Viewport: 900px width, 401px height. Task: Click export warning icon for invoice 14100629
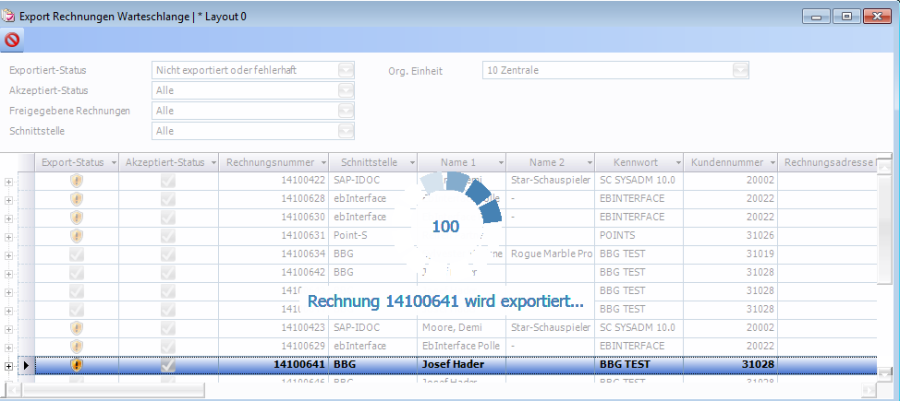click(x=76, y=346)
